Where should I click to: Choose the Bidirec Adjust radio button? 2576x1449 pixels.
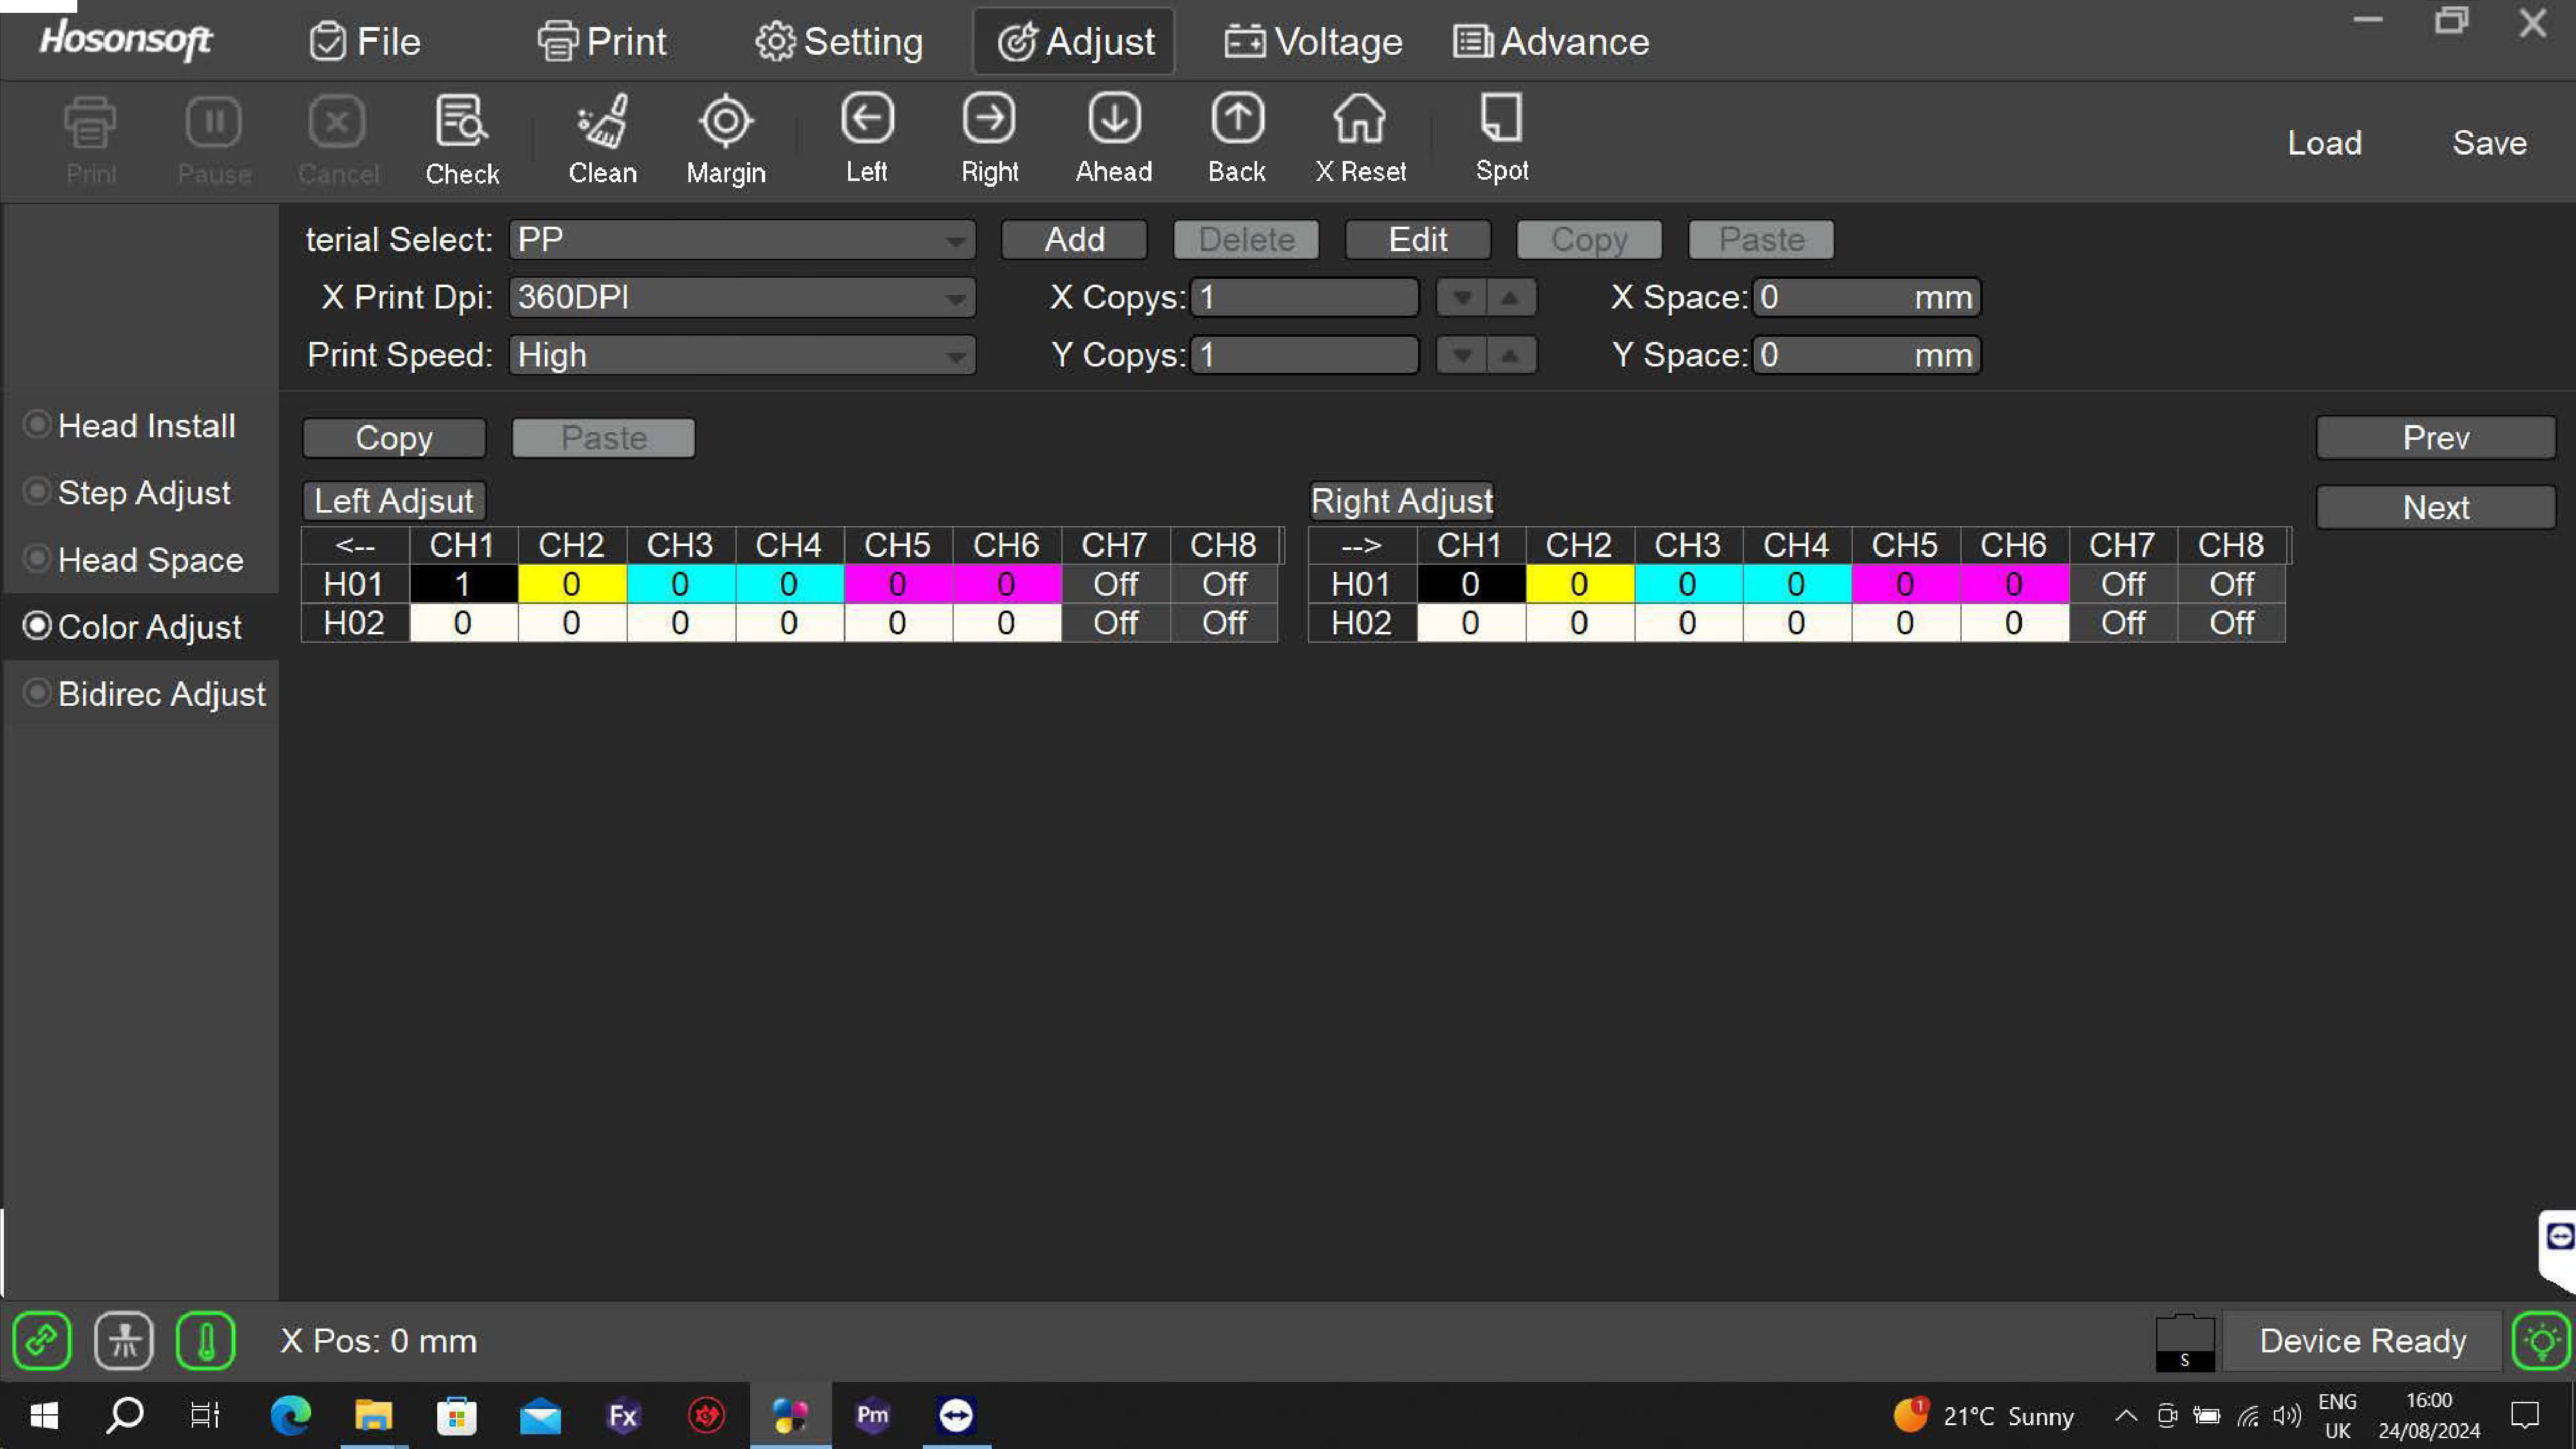coord(37,693)
